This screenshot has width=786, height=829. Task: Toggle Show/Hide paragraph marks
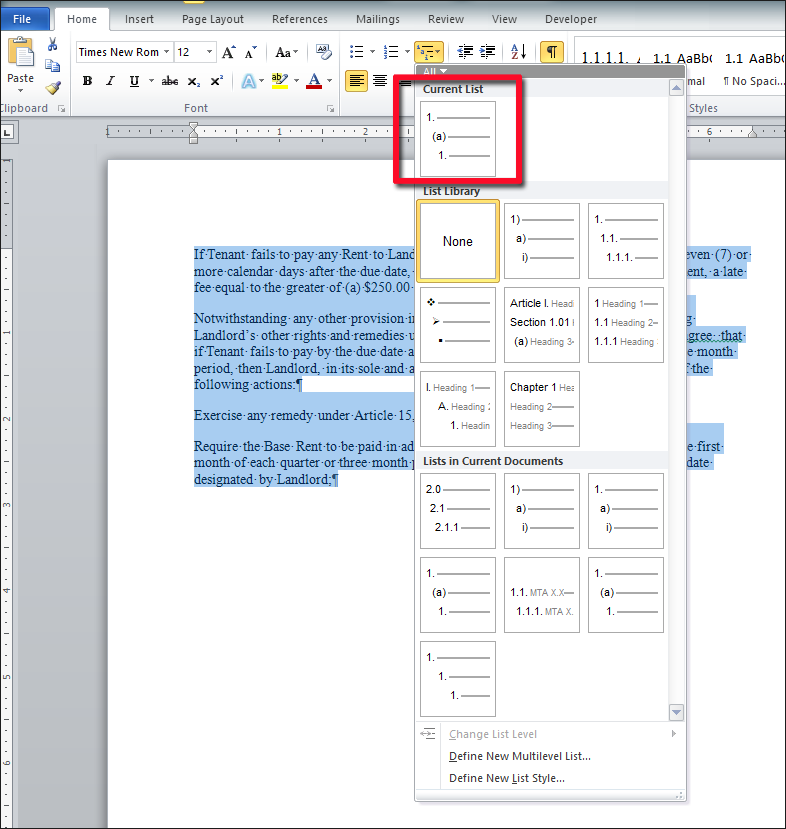click(x=552, y=52)
